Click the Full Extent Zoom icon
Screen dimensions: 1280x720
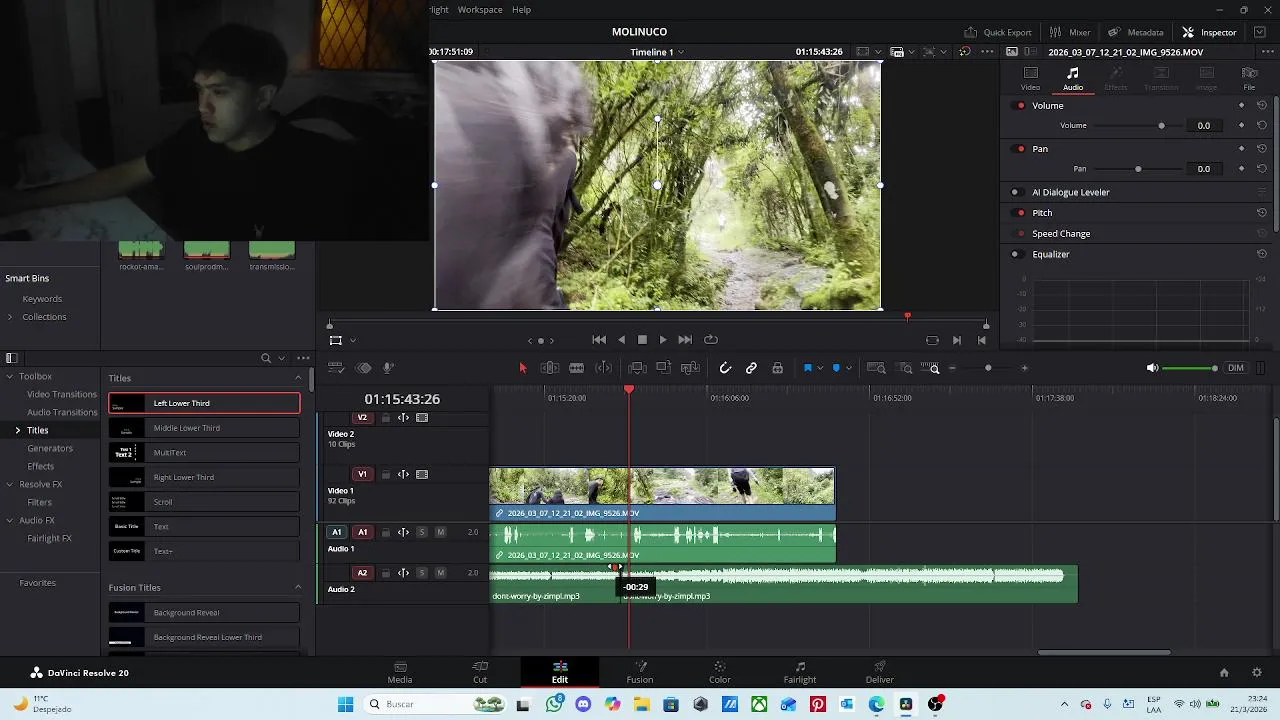(876, 368)
